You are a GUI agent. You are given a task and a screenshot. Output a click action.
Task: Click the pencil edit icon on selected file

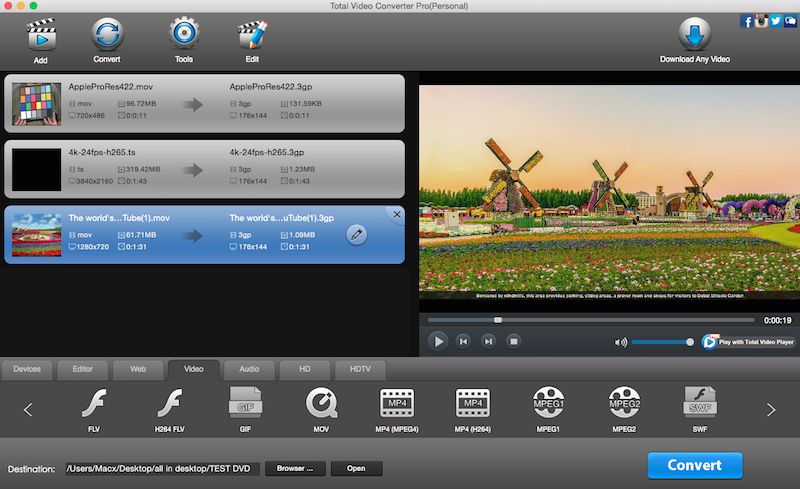[357, 235]
